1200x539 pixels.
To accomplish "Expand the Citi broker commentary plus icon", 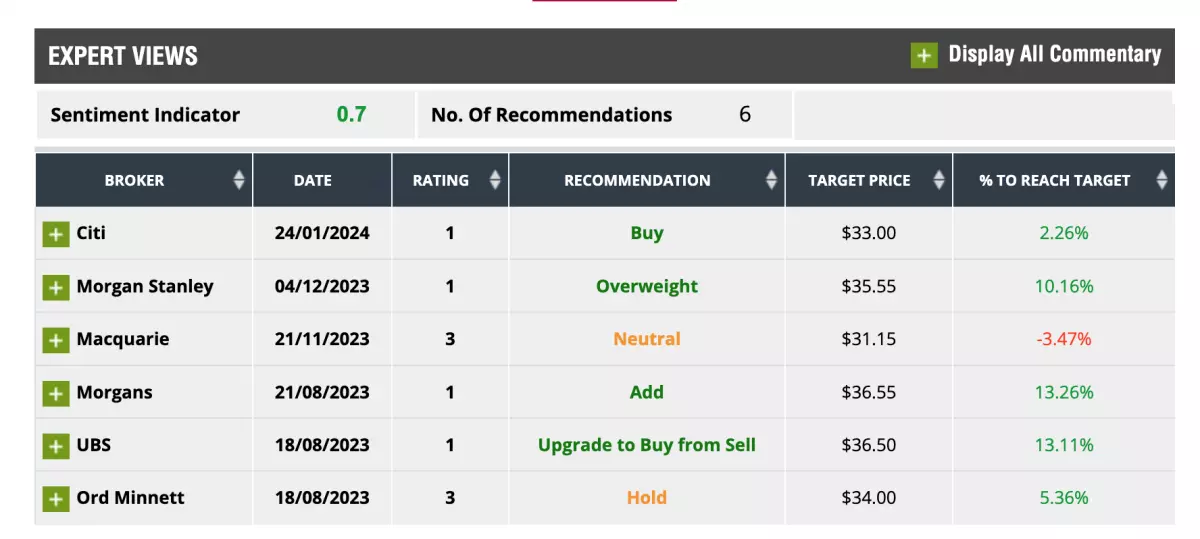I will point(56,235).
